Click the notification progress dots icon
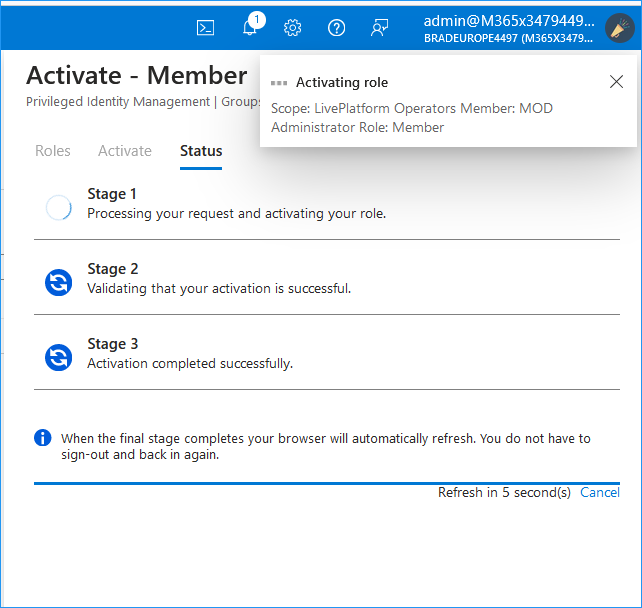This screenshot has width=642, height=608. click(279, 83)
